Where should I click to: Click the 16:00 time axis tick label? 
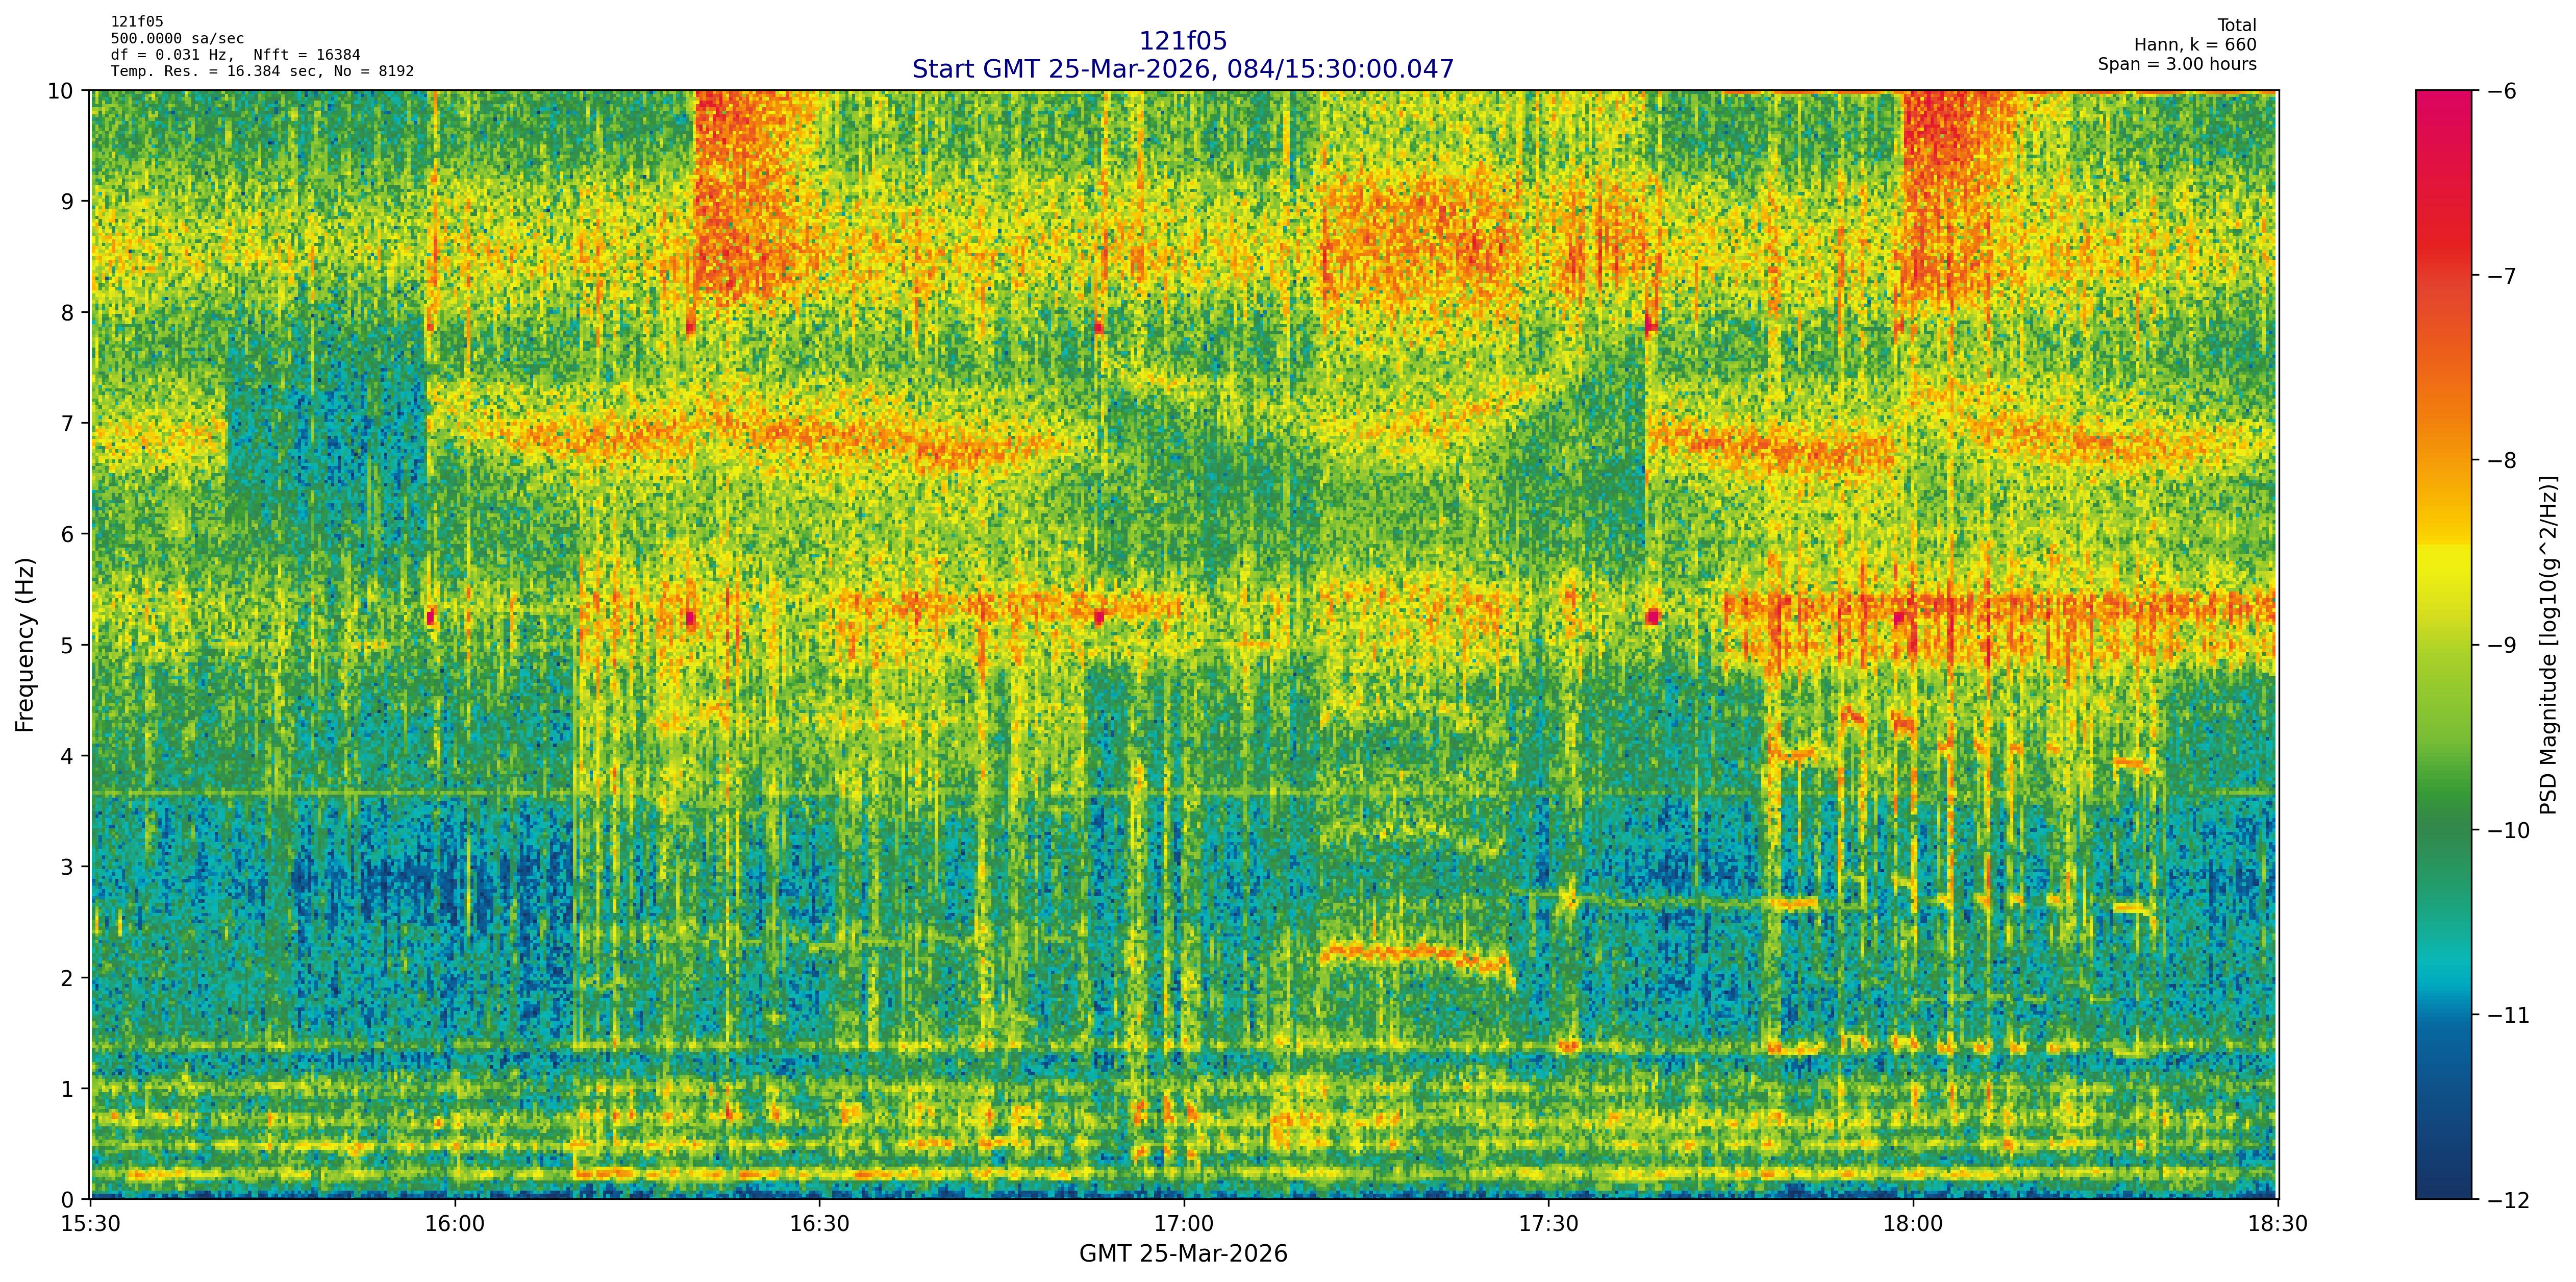[455, 1224]
